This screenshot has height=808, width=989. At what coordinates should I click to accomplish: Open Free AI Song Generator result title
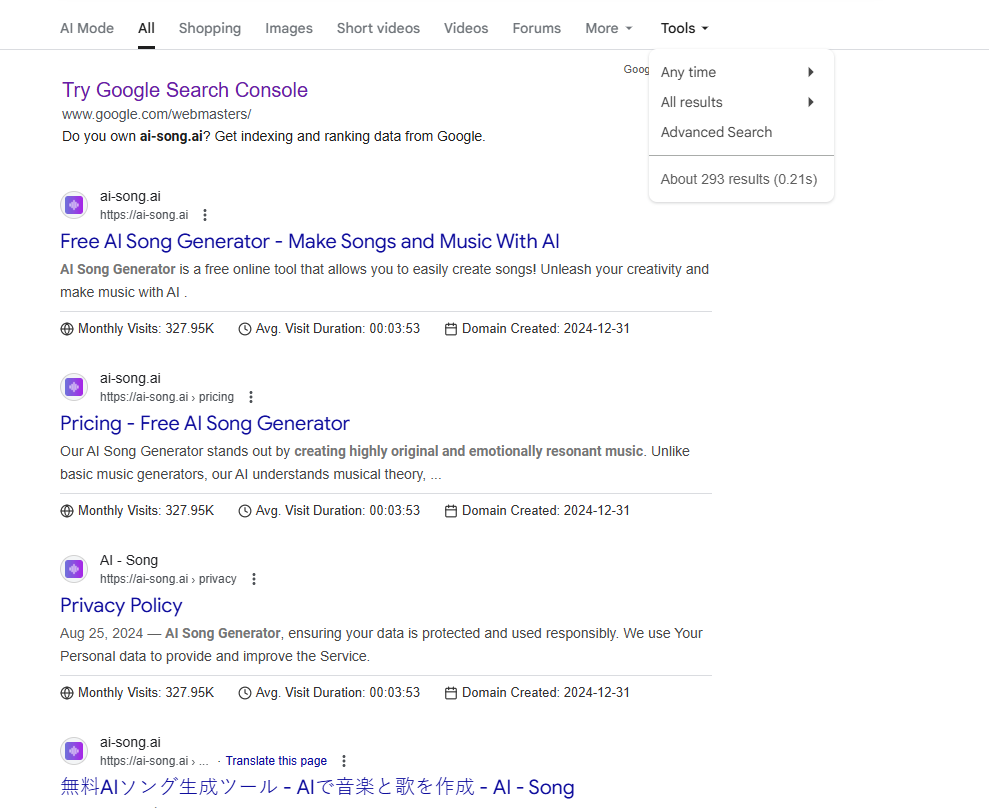(x=310, y=242)
